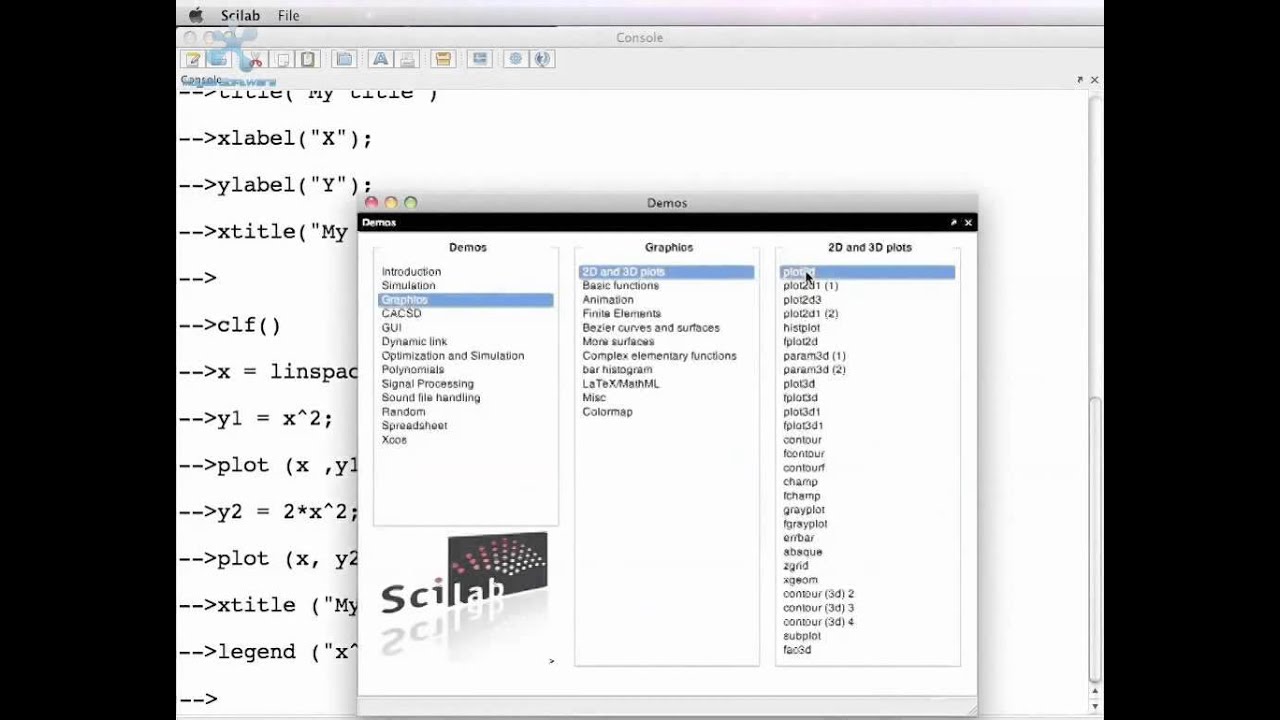Launch SciNotes editor from the Console toolbar
Viewport: 1280px width, 720px height.
(194, 59)
